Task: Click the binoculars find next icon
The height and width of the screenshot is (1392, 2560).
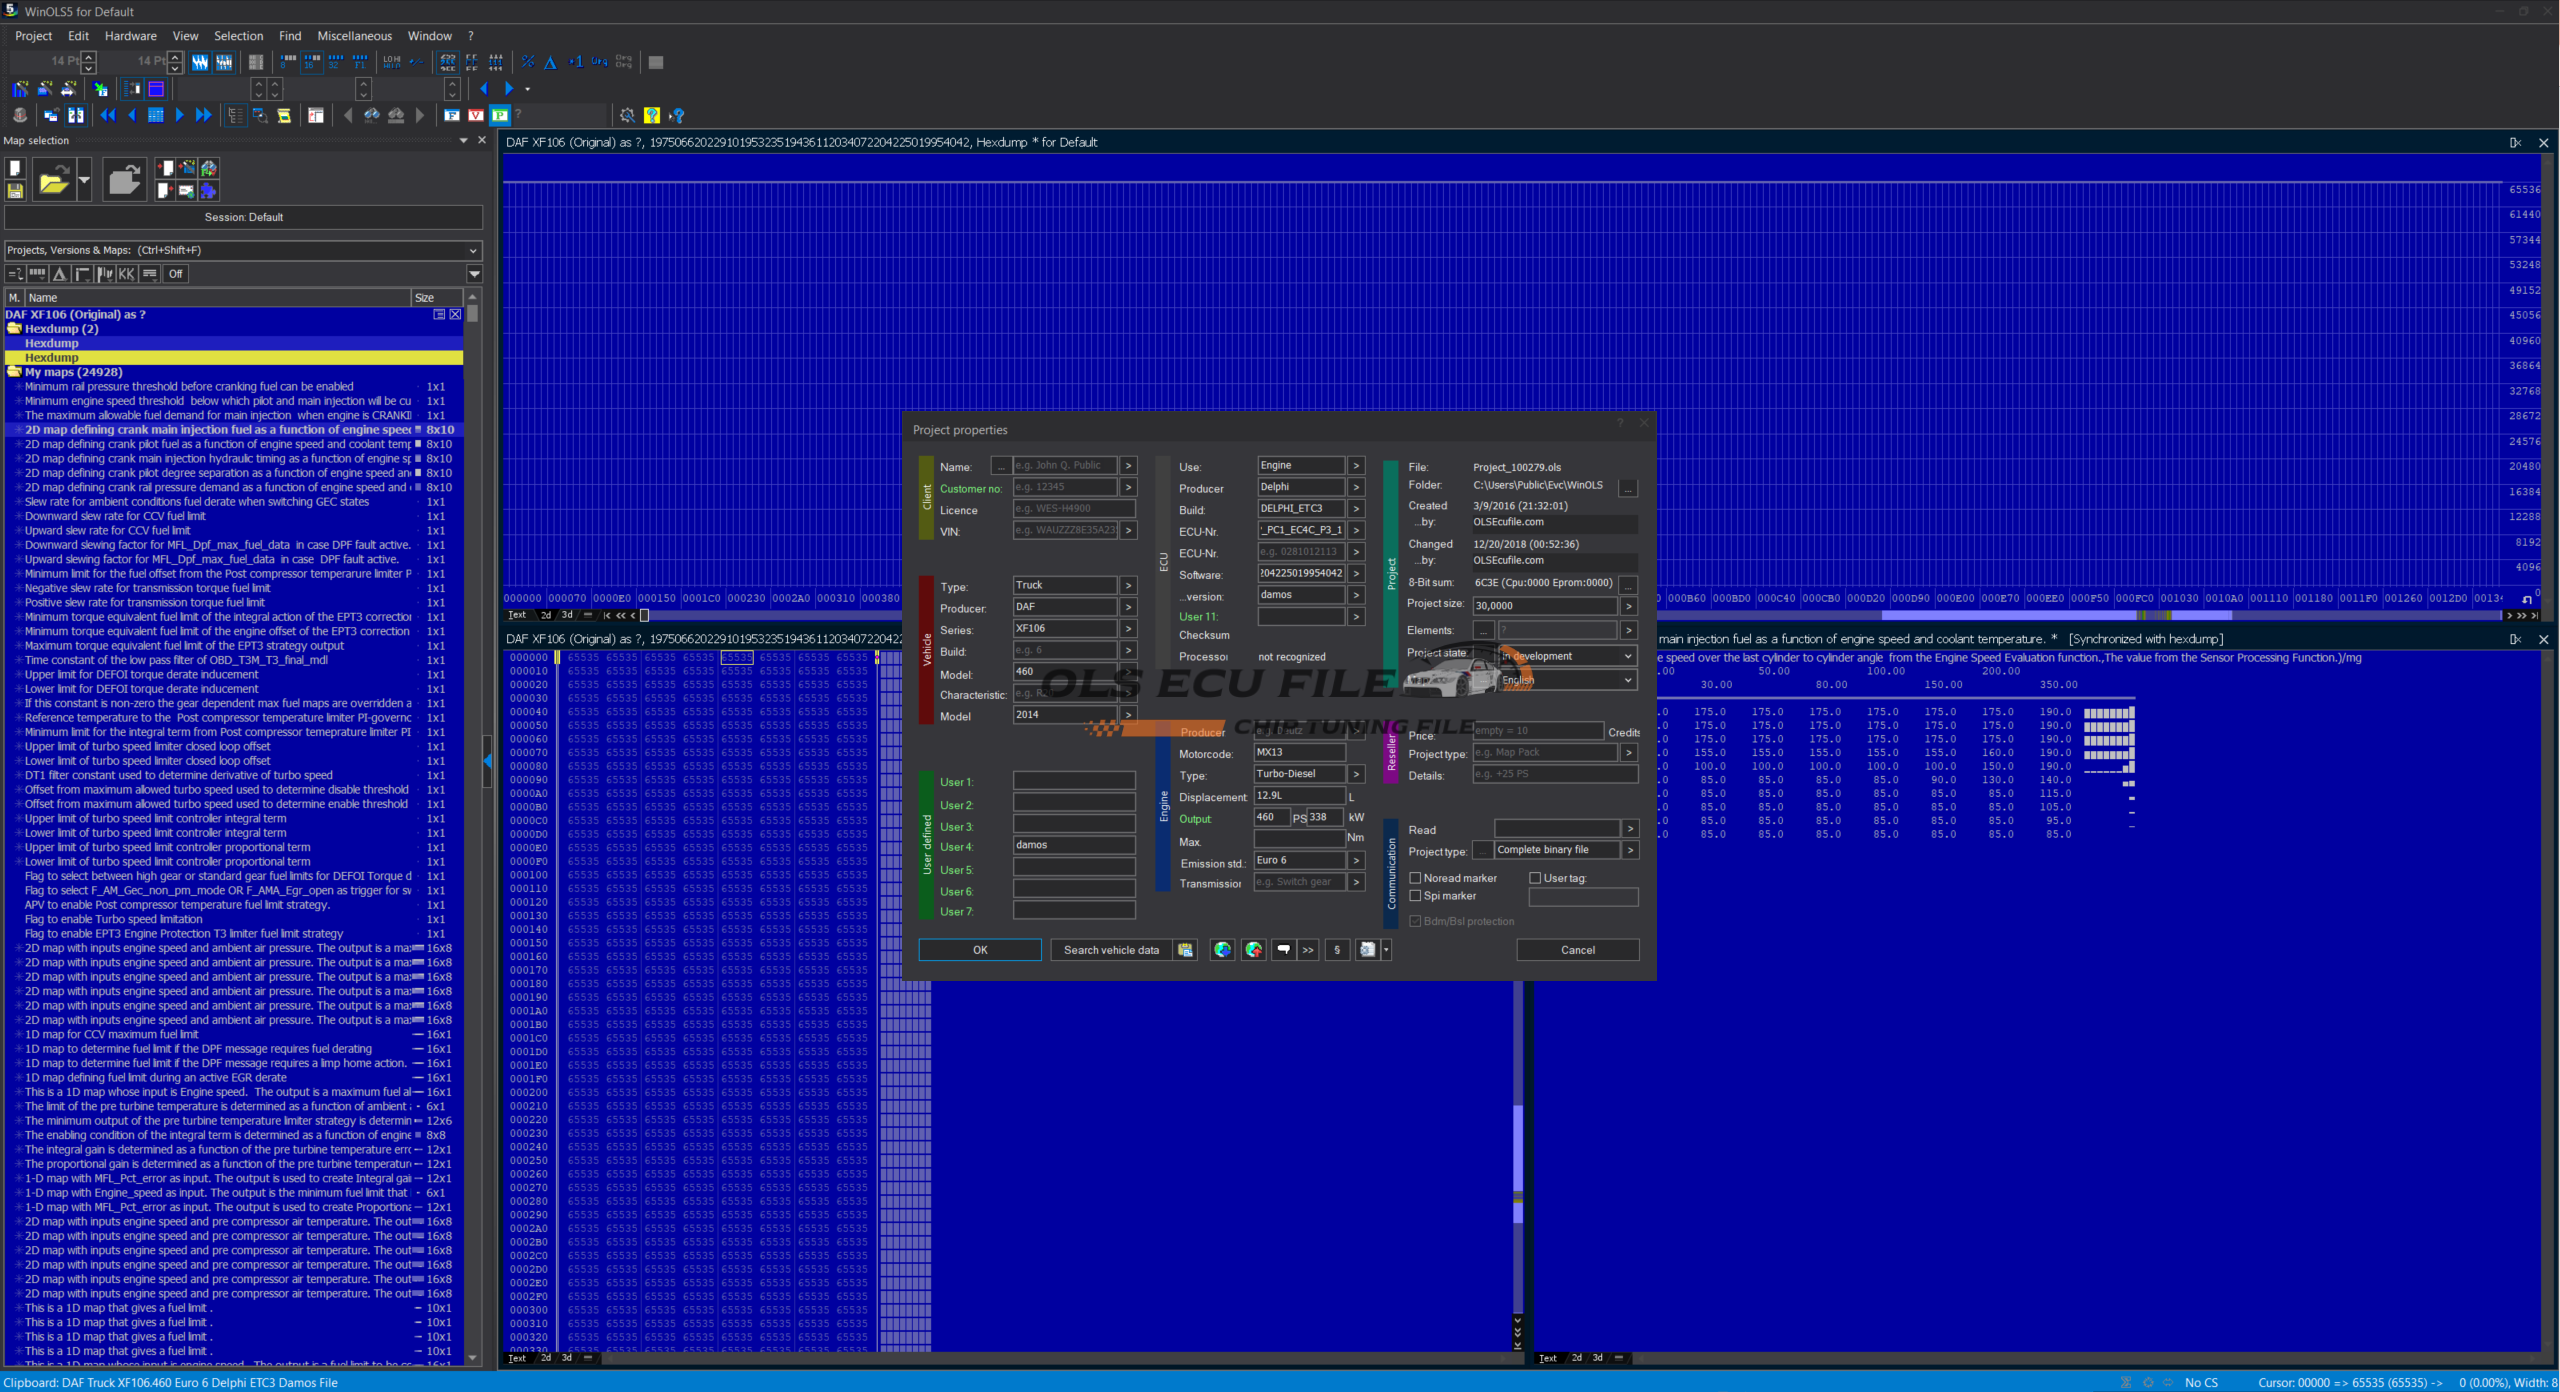Action: (x=395, y=115)
